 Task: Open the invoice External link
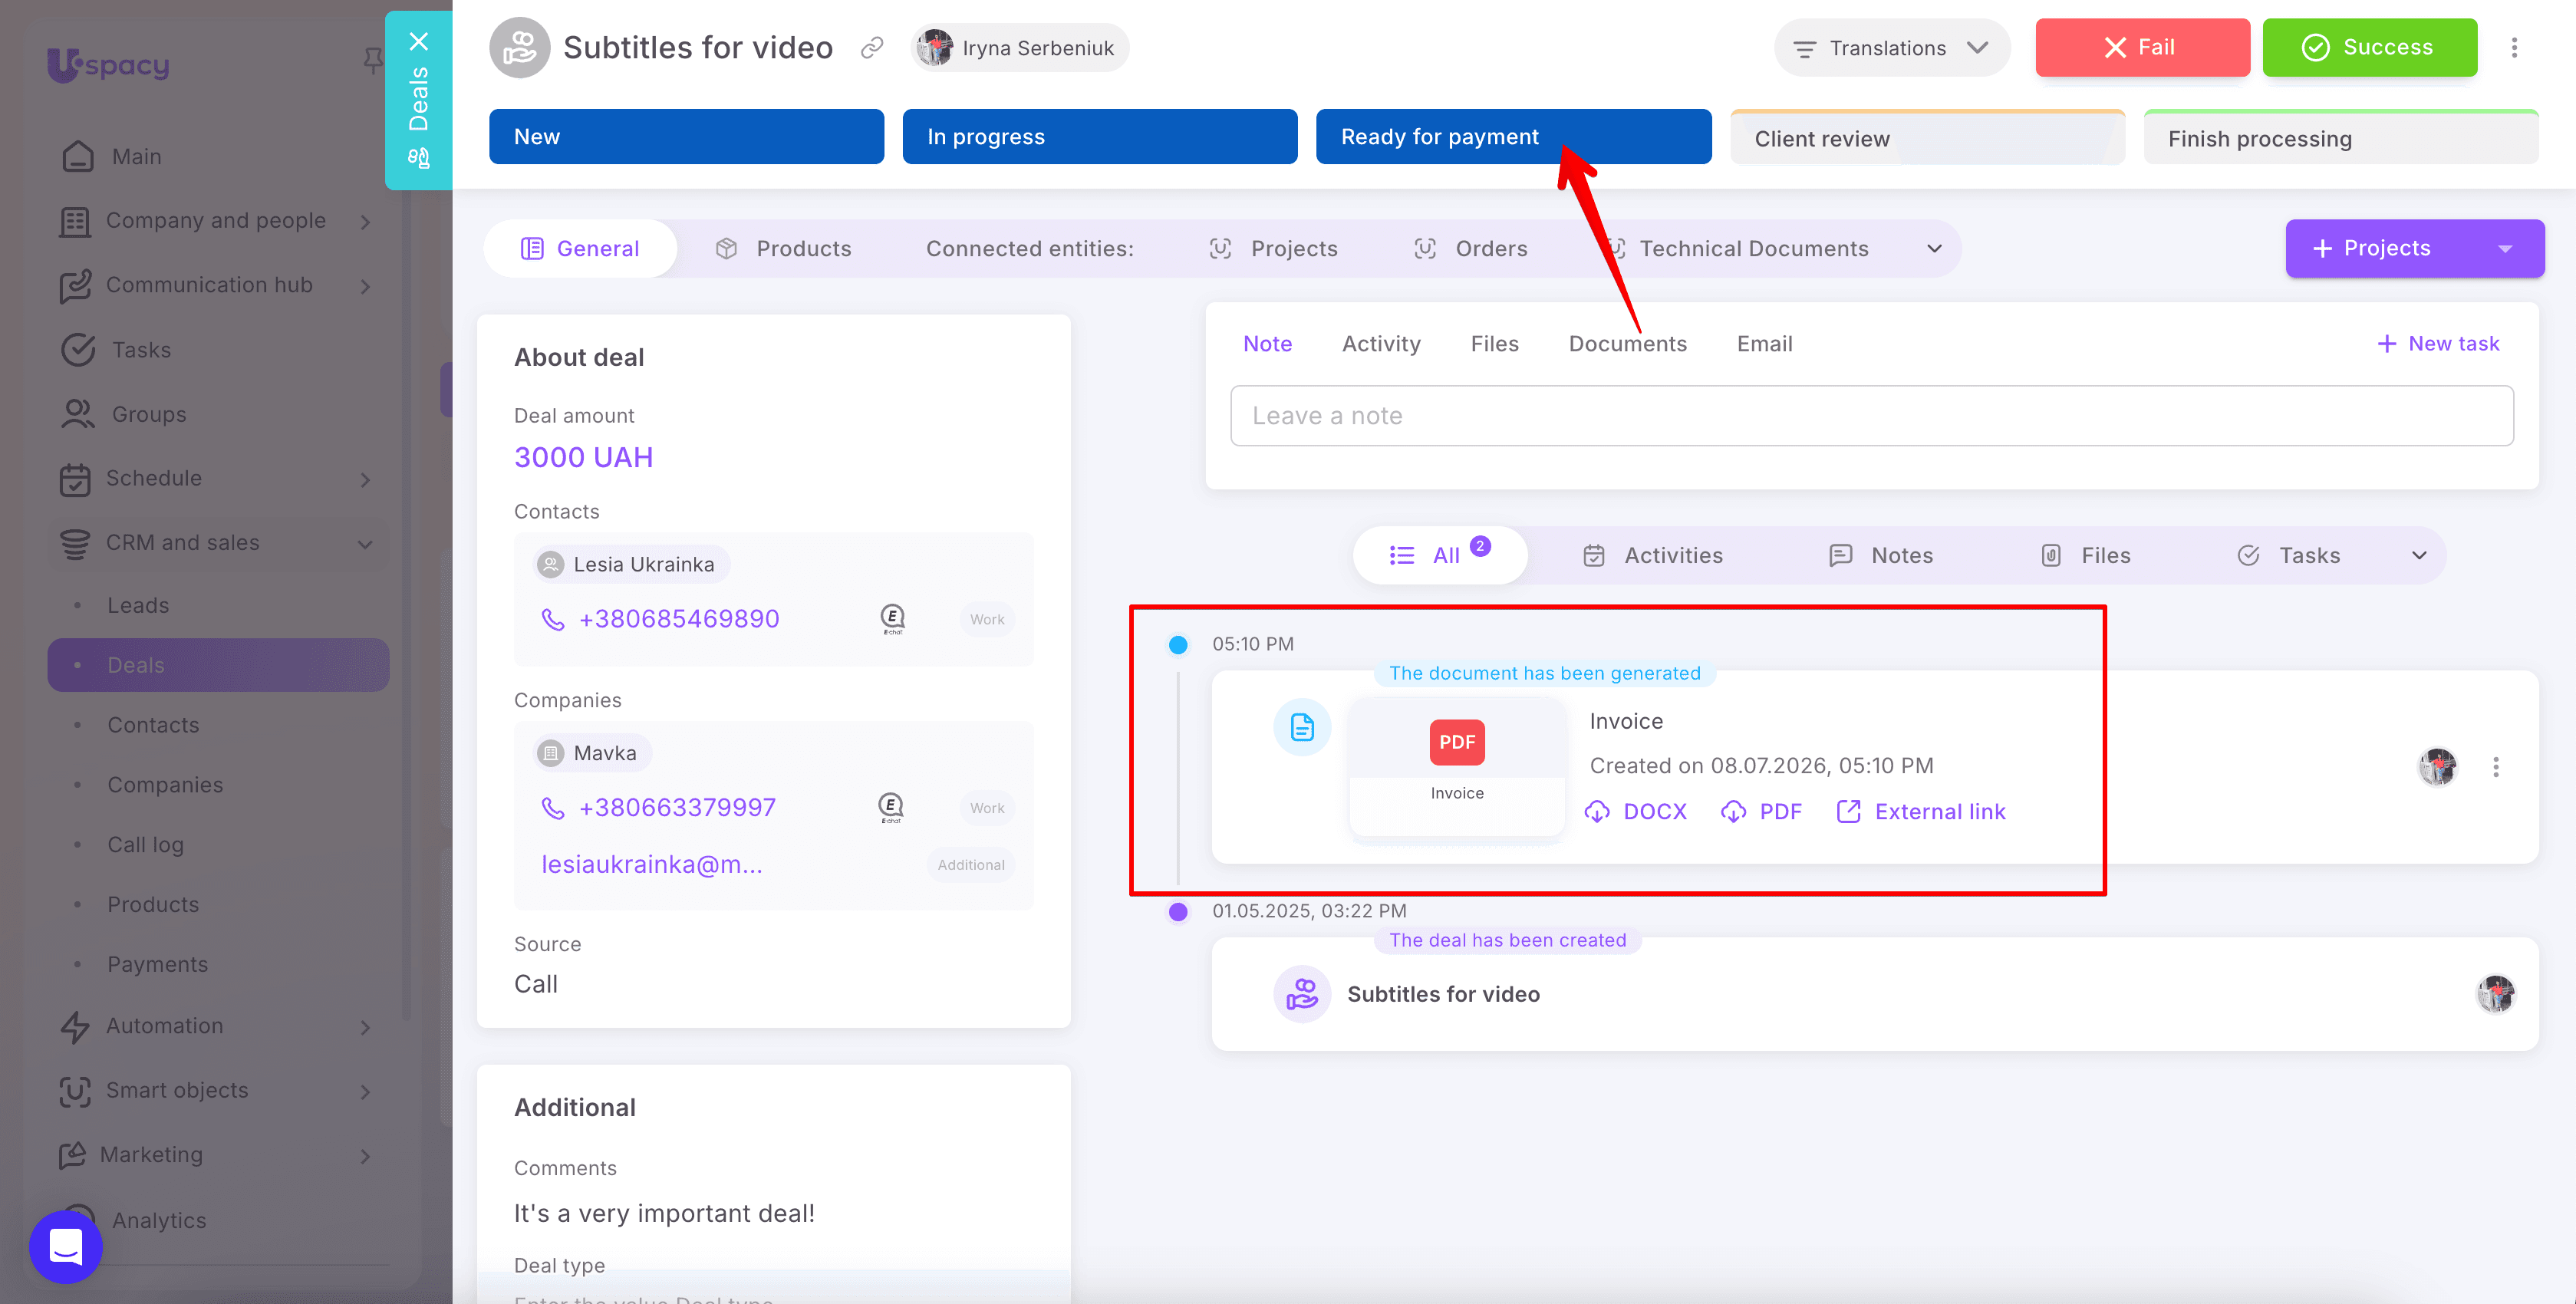(x=1921, y=812)
